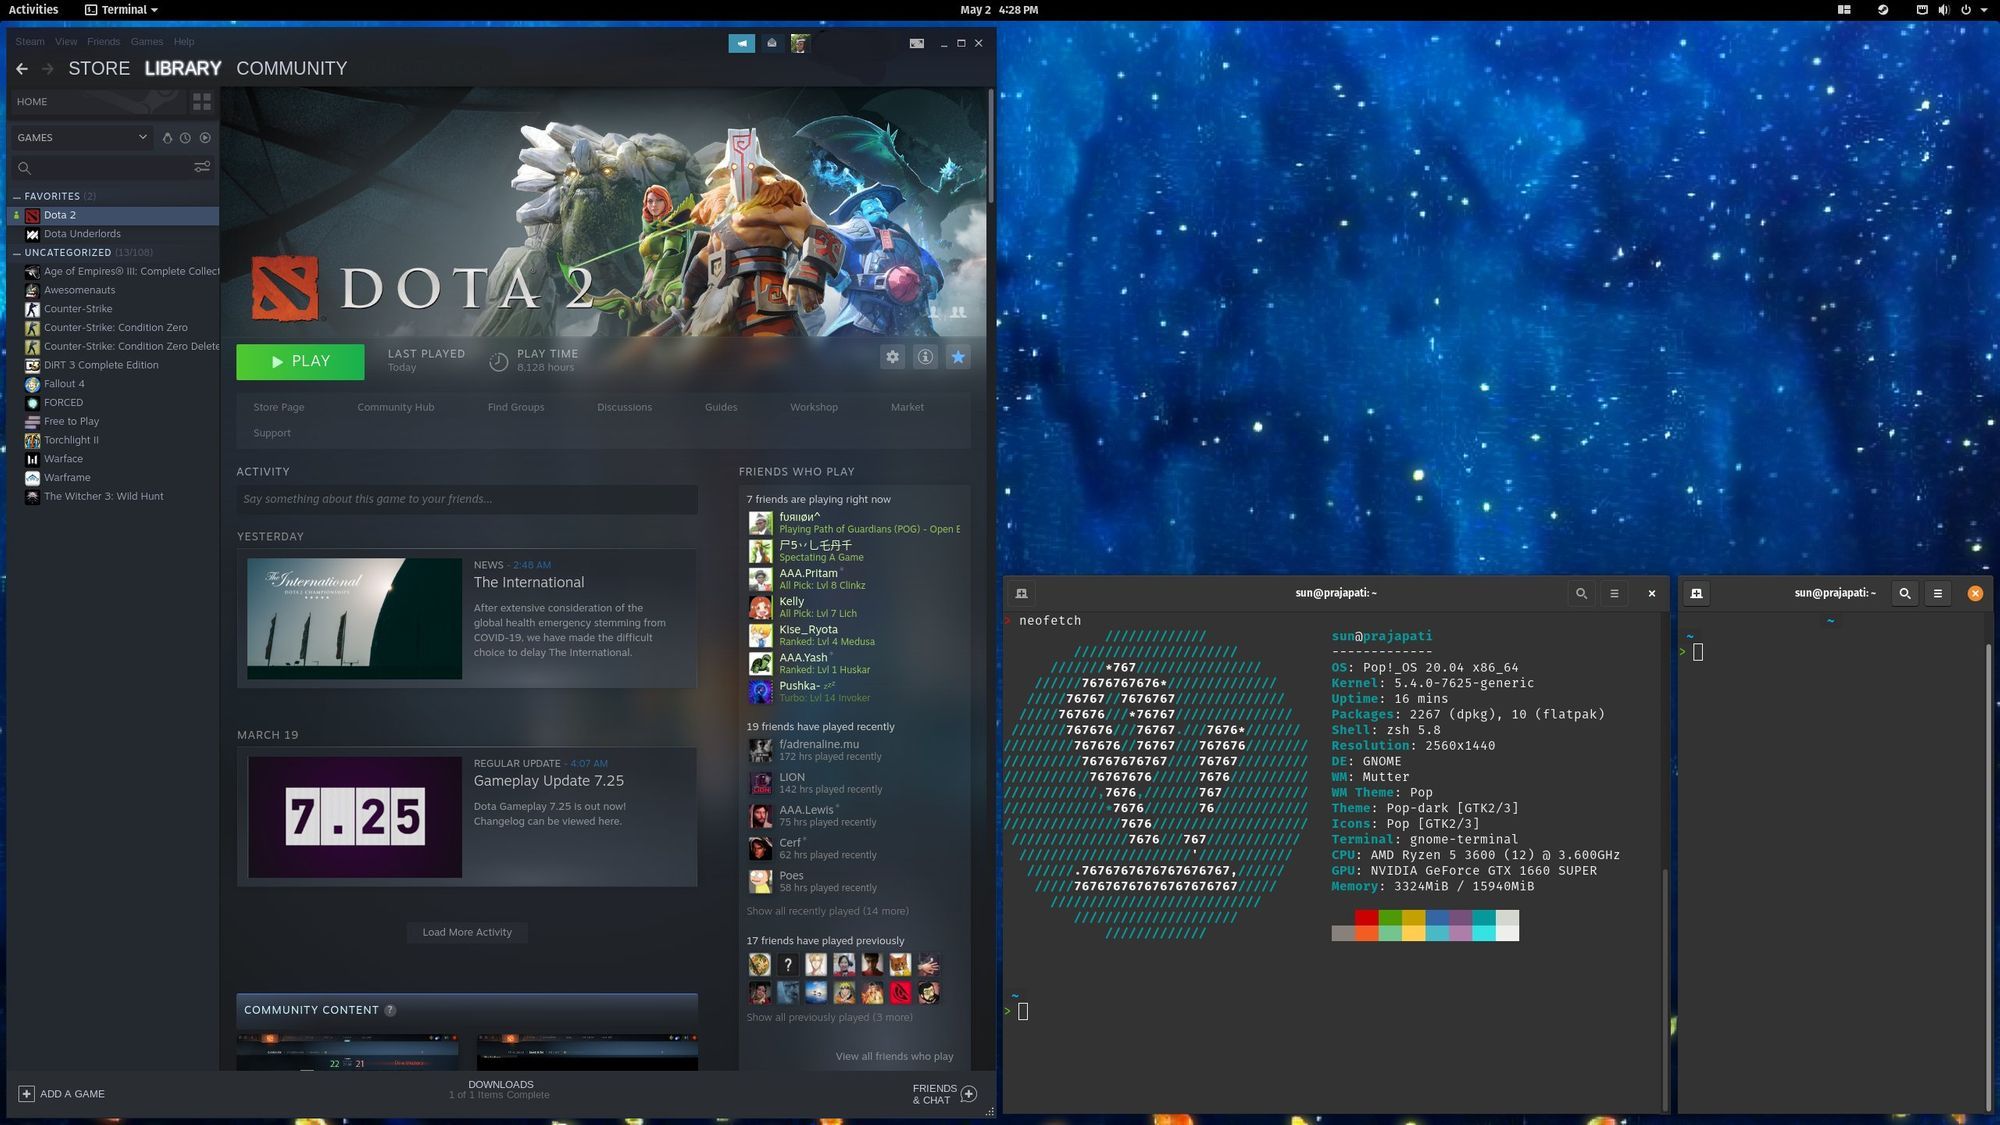The image size is (2000, 1125).
Task: Click the Big Picture mode icon
Action: [916, 43]
